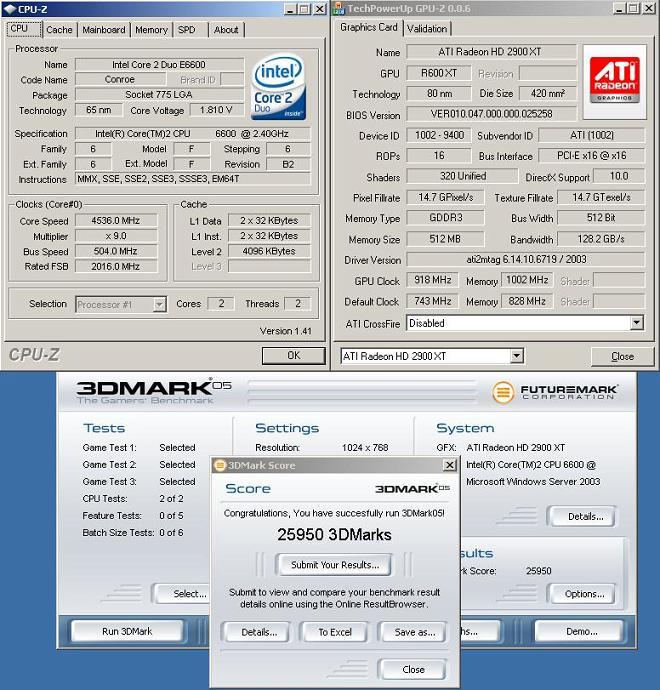Launch the Demo button in 3DMark05
Image resolution: width=660 pixels, height=690 pixels.
click(x=581, y=631)
